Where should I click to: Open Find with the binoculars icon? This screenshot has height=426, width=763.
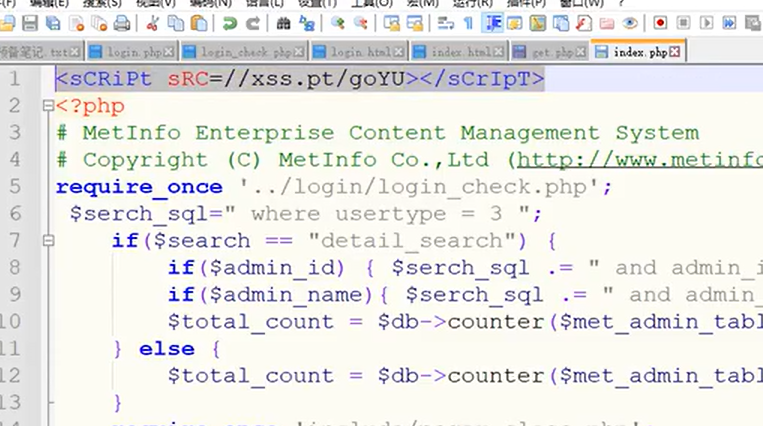(x=283, y=23)
